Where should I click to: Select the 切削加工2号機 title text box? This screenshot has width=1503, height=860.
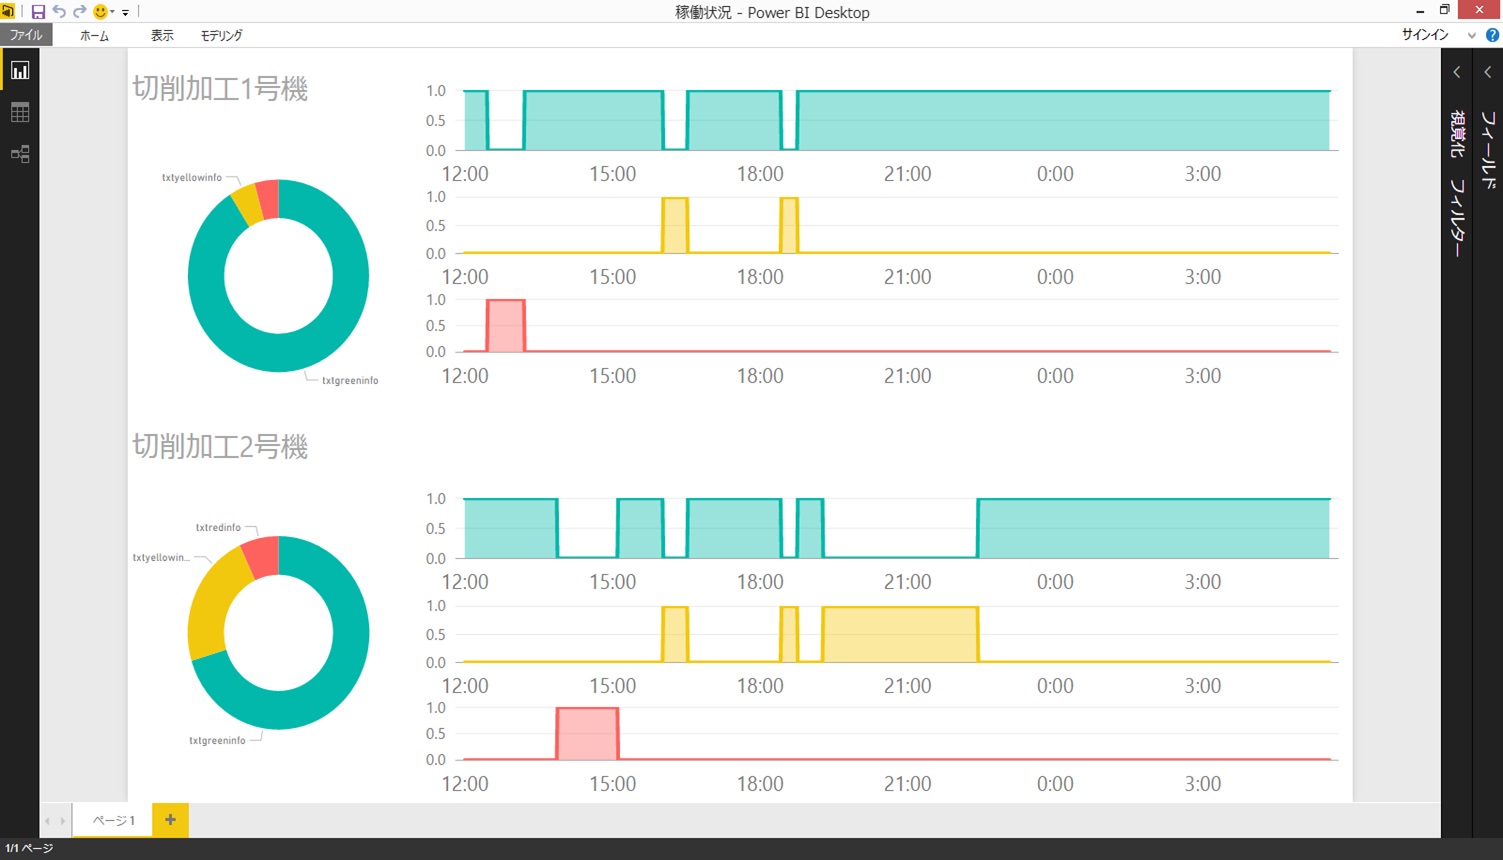pyautogui.click(x=220, y=446)
